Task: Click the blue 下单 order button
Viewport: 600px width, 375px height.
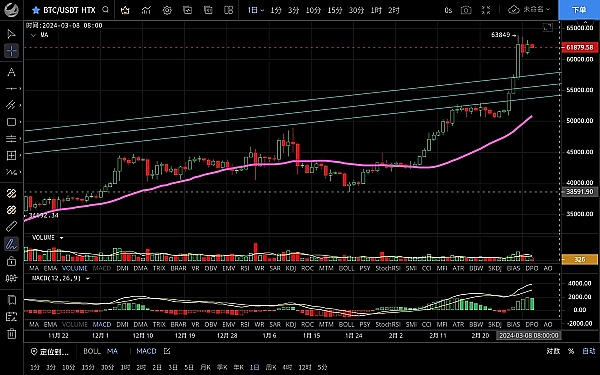Action: 579,10
